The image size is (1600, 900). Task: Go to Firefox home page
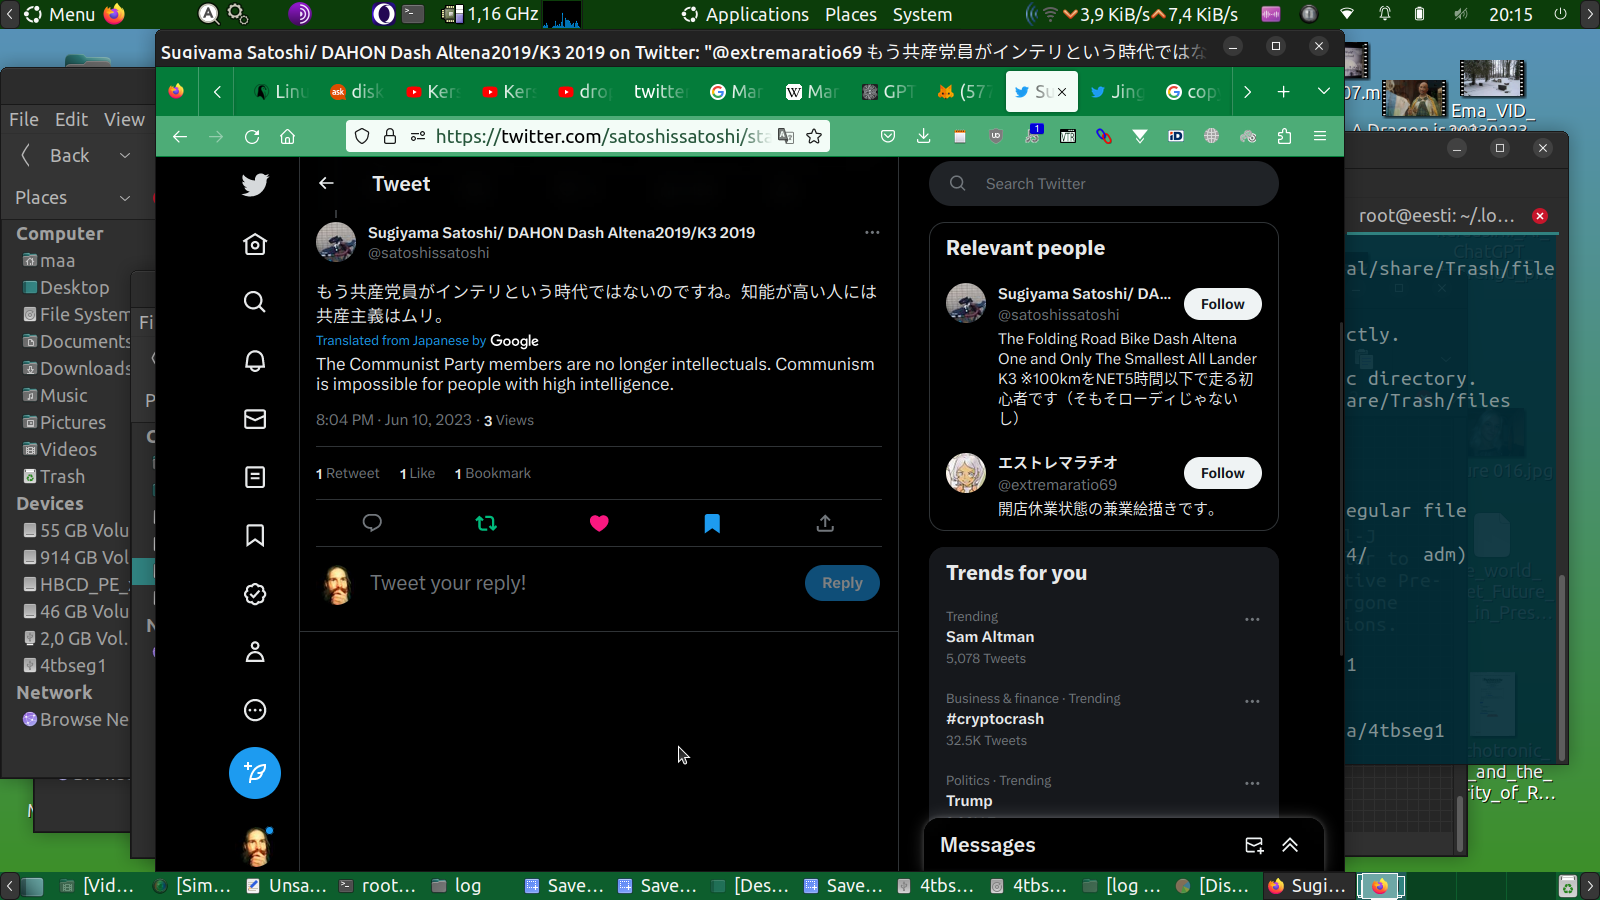click(287, 136)
